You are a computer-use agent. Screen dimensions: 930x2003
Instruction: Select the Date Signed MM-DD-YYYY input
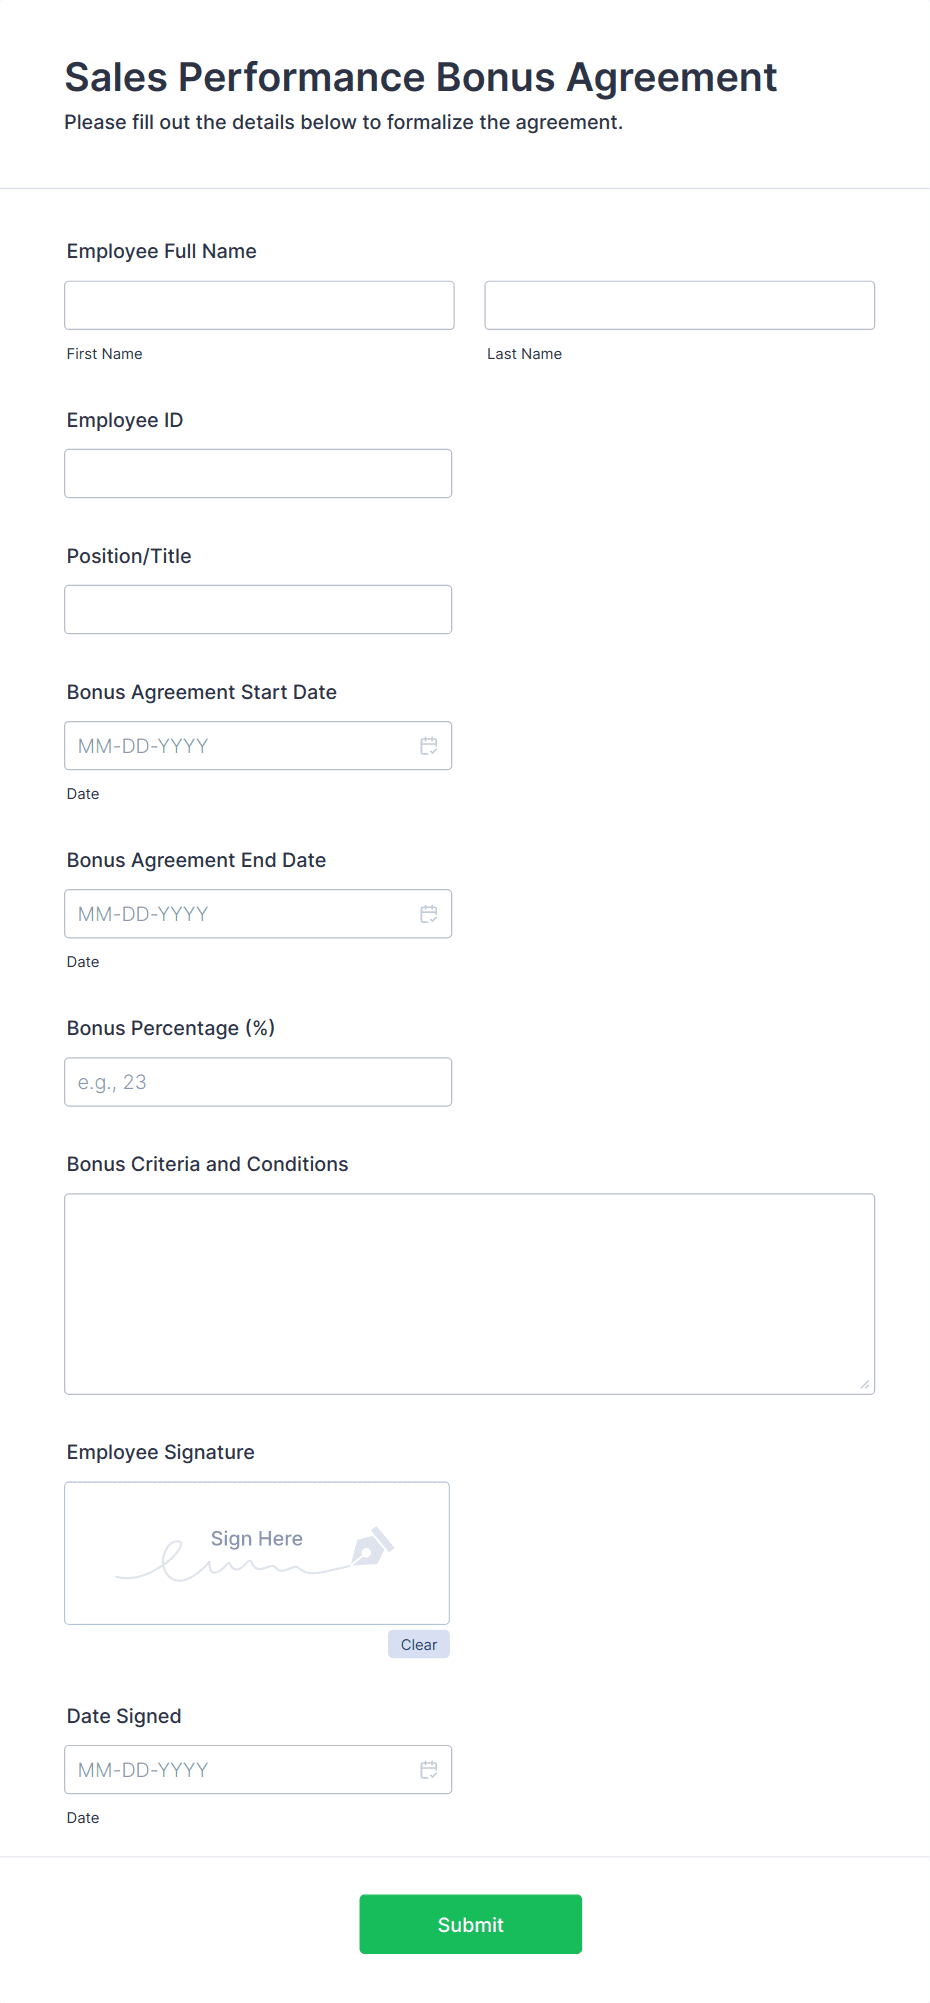[x=230, y=1769]
